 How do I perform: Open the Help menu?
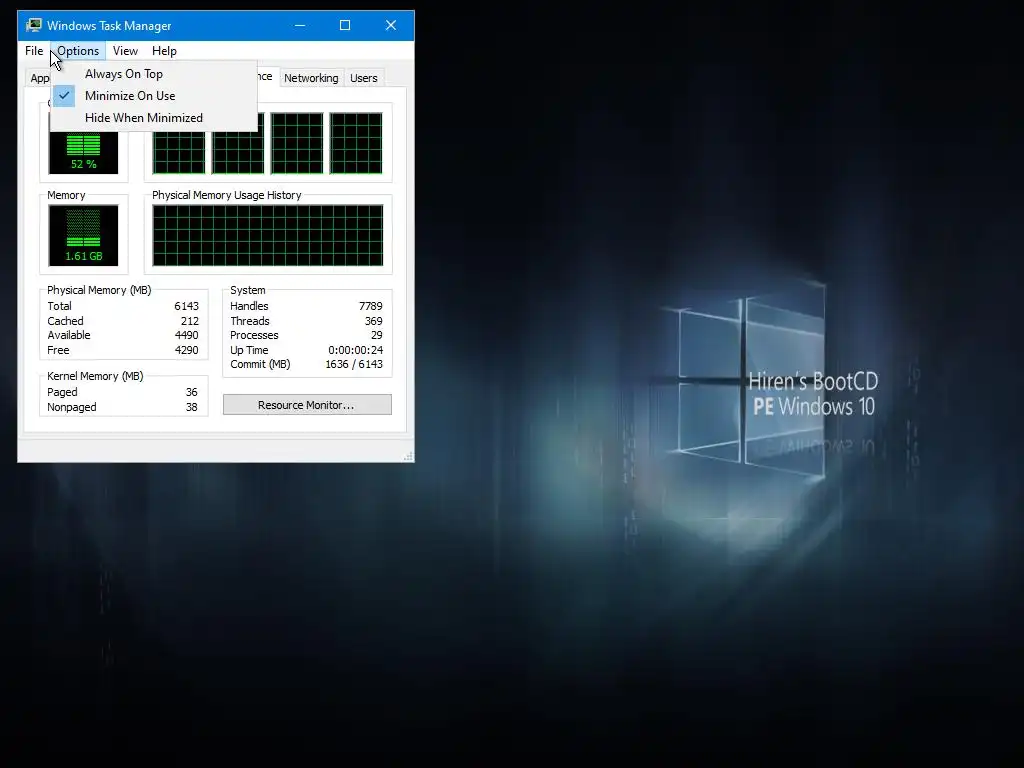click(x=164, y=51)
